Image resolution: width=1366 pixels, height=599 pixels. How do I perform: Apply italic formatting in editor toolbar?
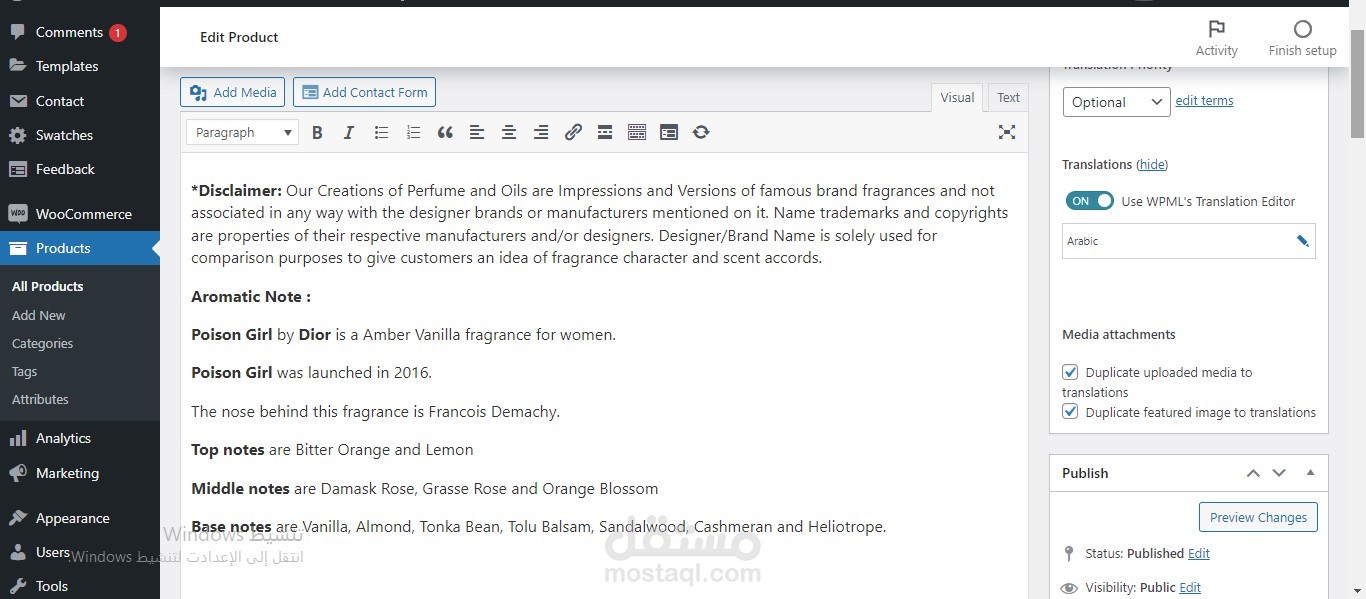[x=349, y=132]
